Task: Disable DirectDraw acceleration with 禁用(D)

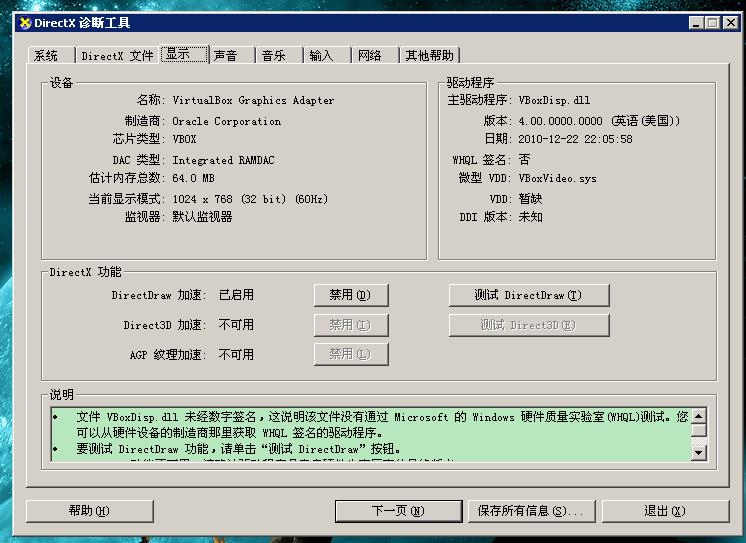Action: (x=351, y=295)
